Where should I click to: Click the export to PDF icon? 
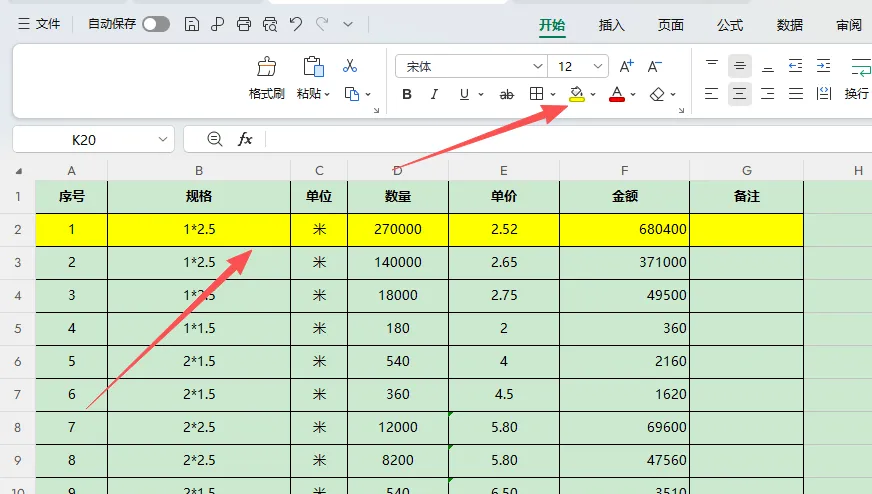tap(217, 24)
